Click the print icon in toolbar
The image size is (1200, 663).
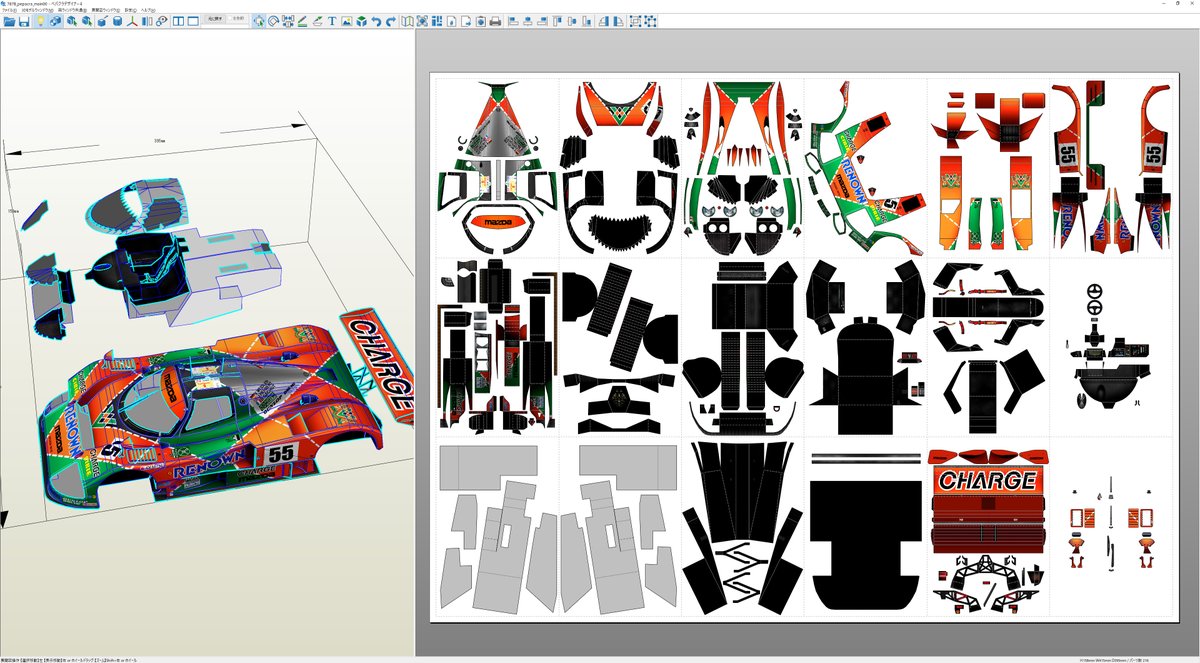pos(494,20)
